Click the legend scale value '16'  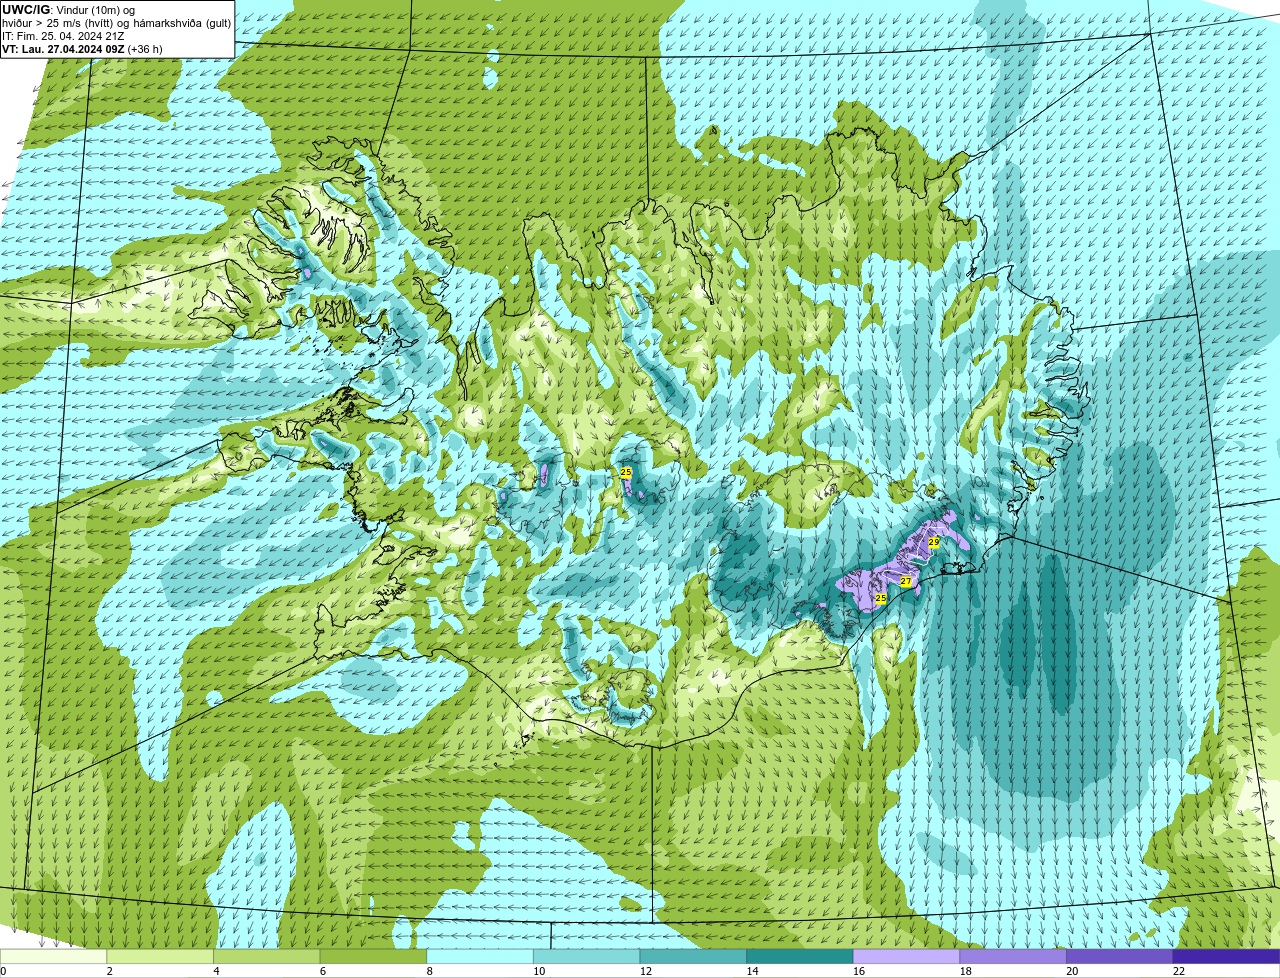click(x=859, y=971)
